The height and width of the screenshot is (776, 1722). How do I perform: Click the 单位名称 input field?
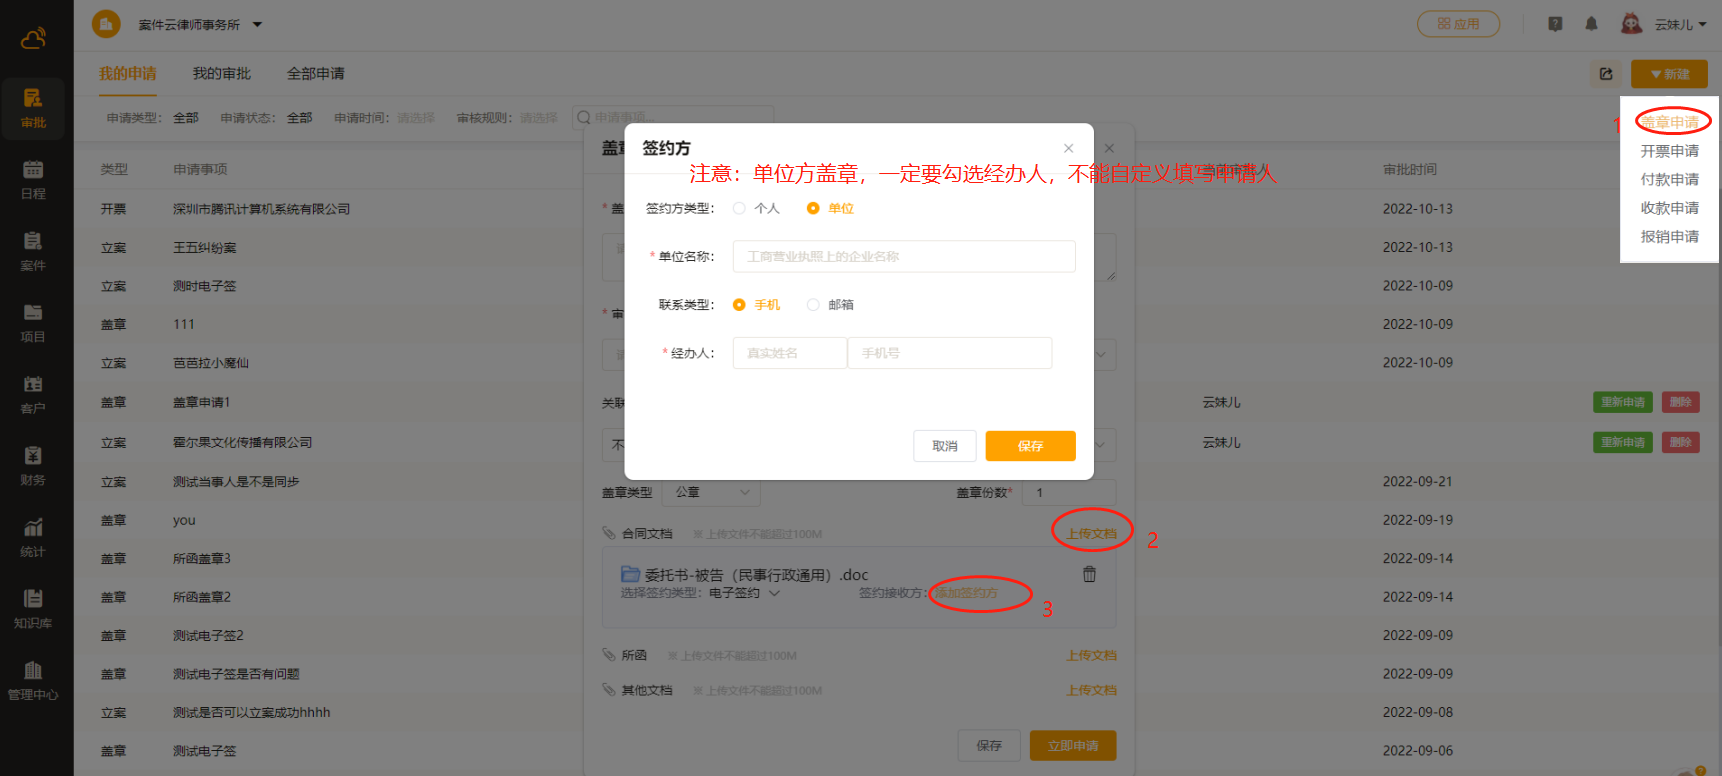[x=904, y=257]
